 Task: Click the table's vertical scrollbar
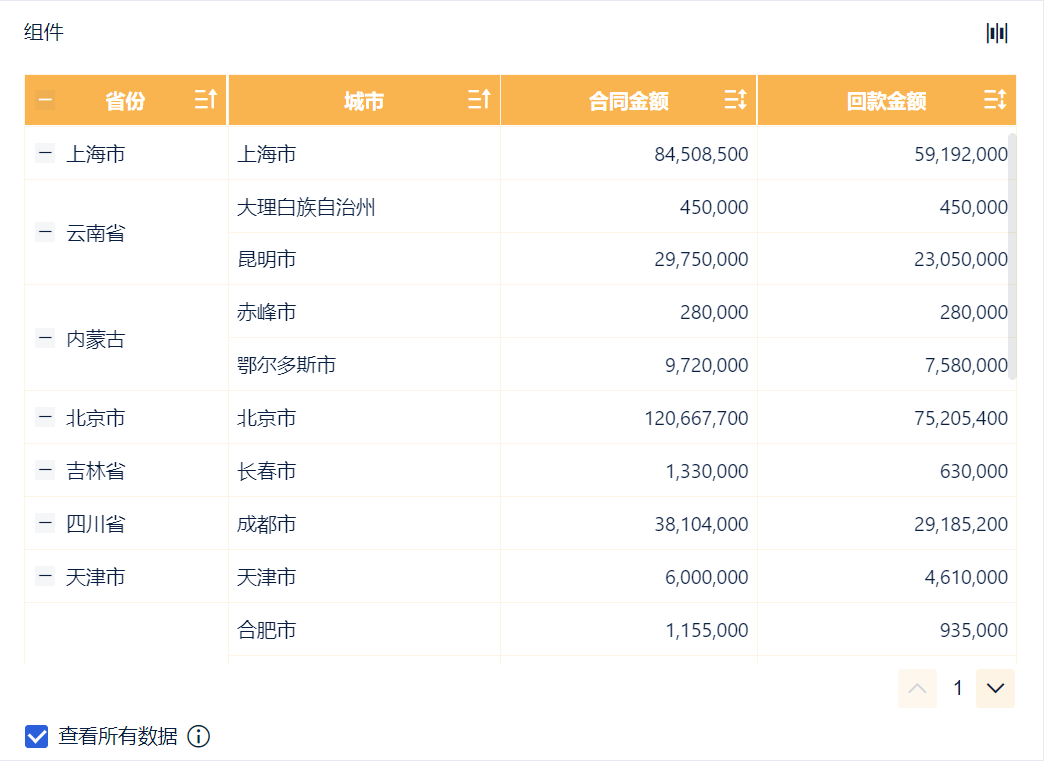pyautogui.click(x=1012, y=256)
